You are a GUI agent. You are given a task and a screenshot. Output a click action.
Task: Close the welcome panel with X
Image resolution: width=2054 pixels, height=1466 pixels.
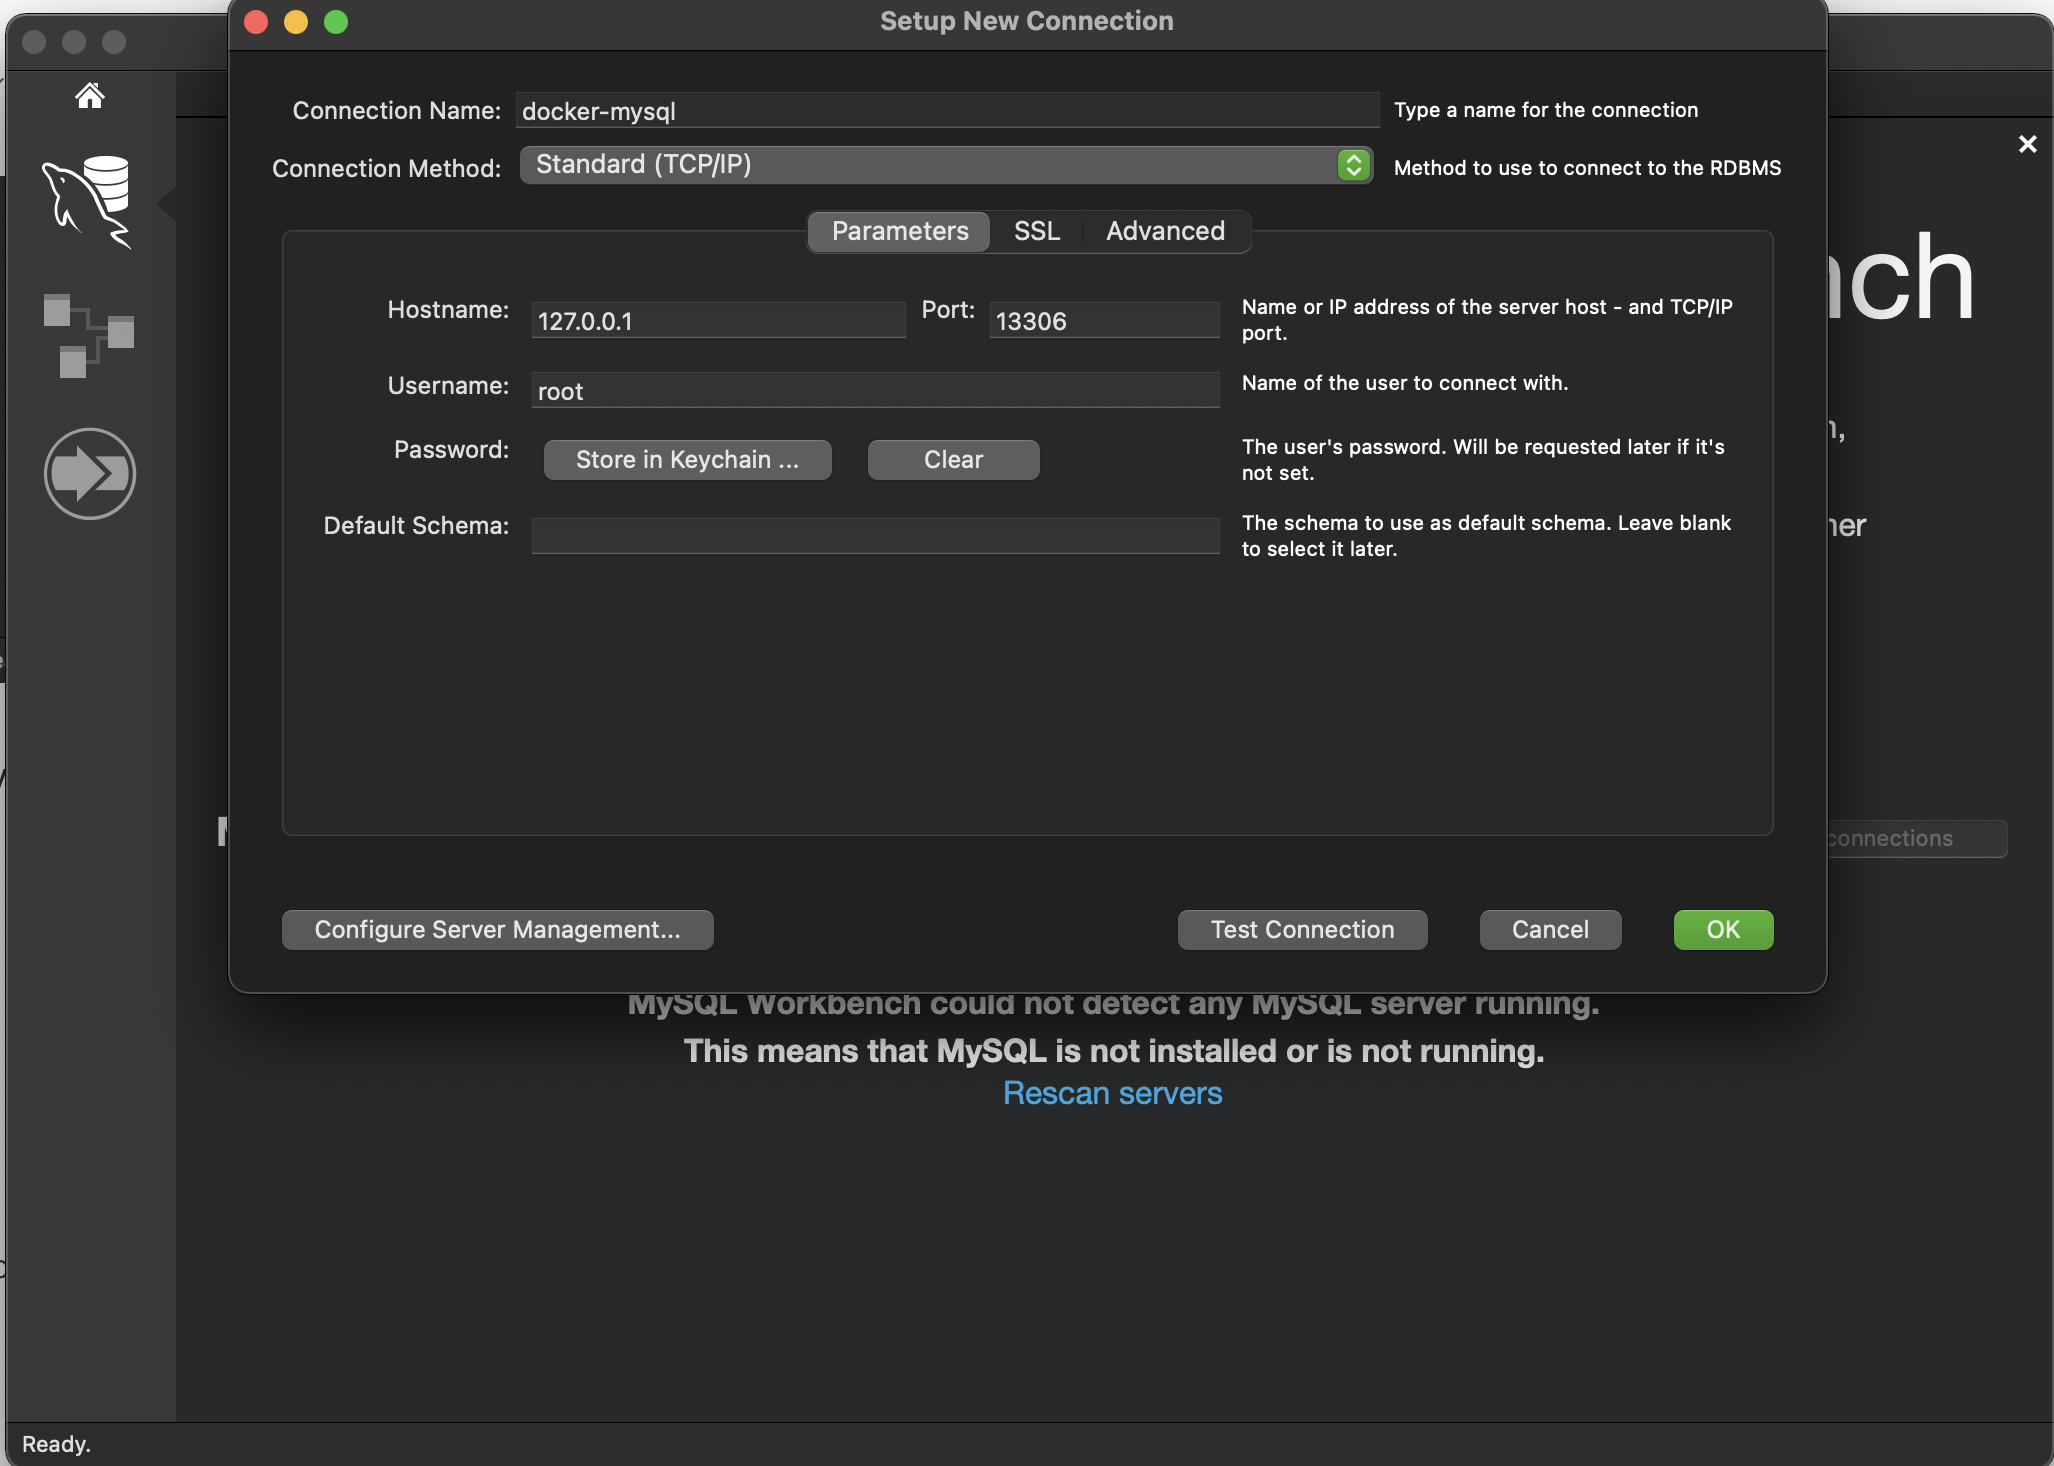pyautogui.click(x=2027, y=145)
